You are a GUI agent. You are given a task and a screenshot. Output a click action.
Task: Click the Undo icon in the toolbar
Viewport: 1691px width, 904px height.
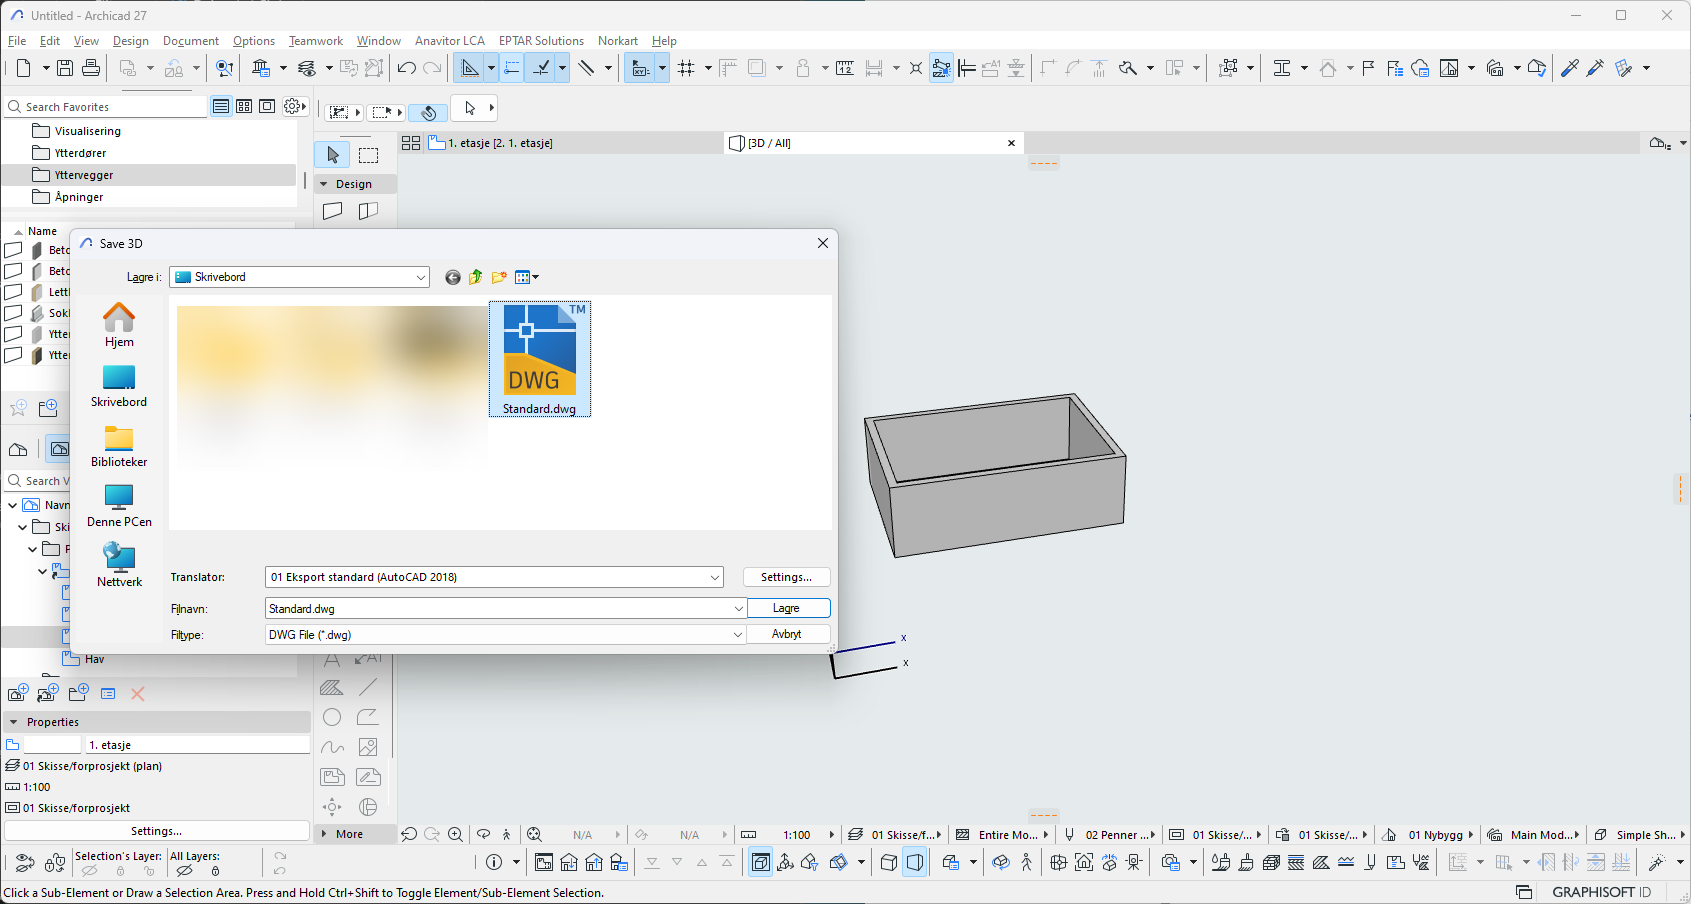coord(406,68)
